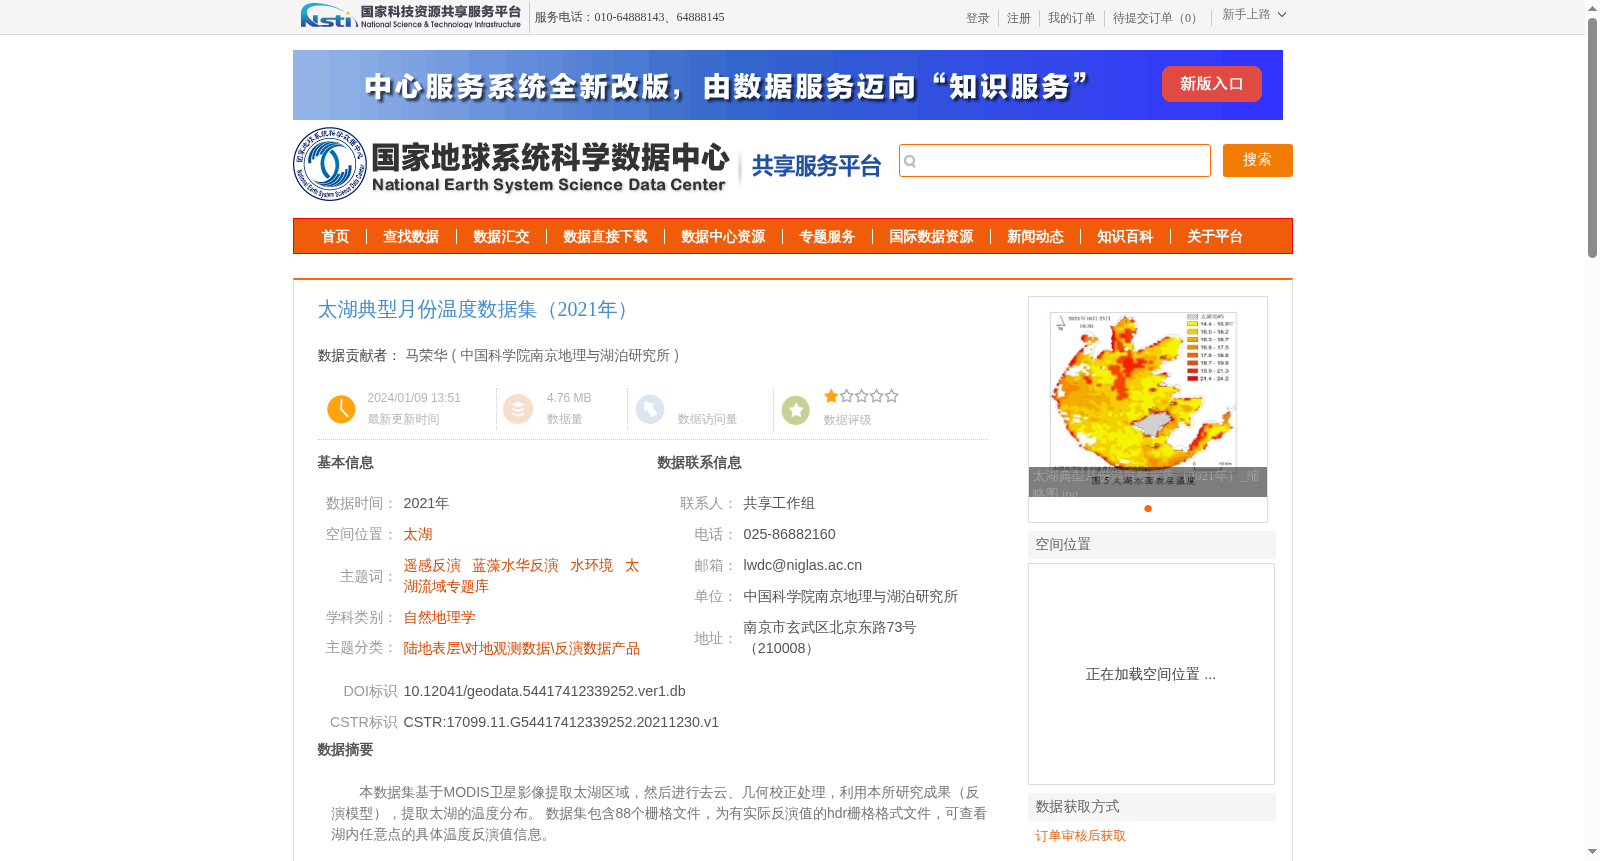This screenshot has width=1600, height=861.
Task: Click the 空间位置 panel header
Action: point(1151,544)
